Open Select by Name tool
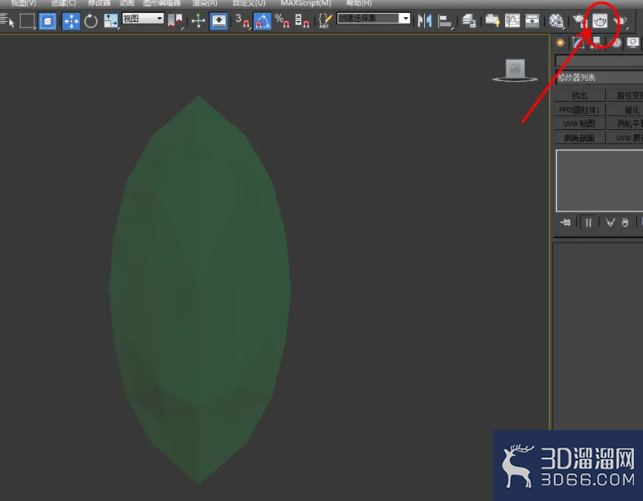 pos(7,20)
